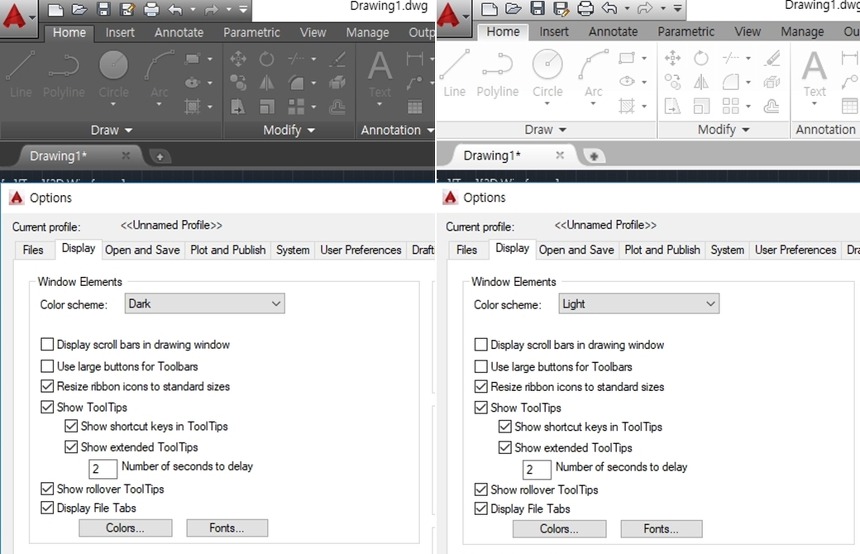860x554 pixels.
Task: Select the Text tool in the light Annotation panel
Action: click(814, 76)
